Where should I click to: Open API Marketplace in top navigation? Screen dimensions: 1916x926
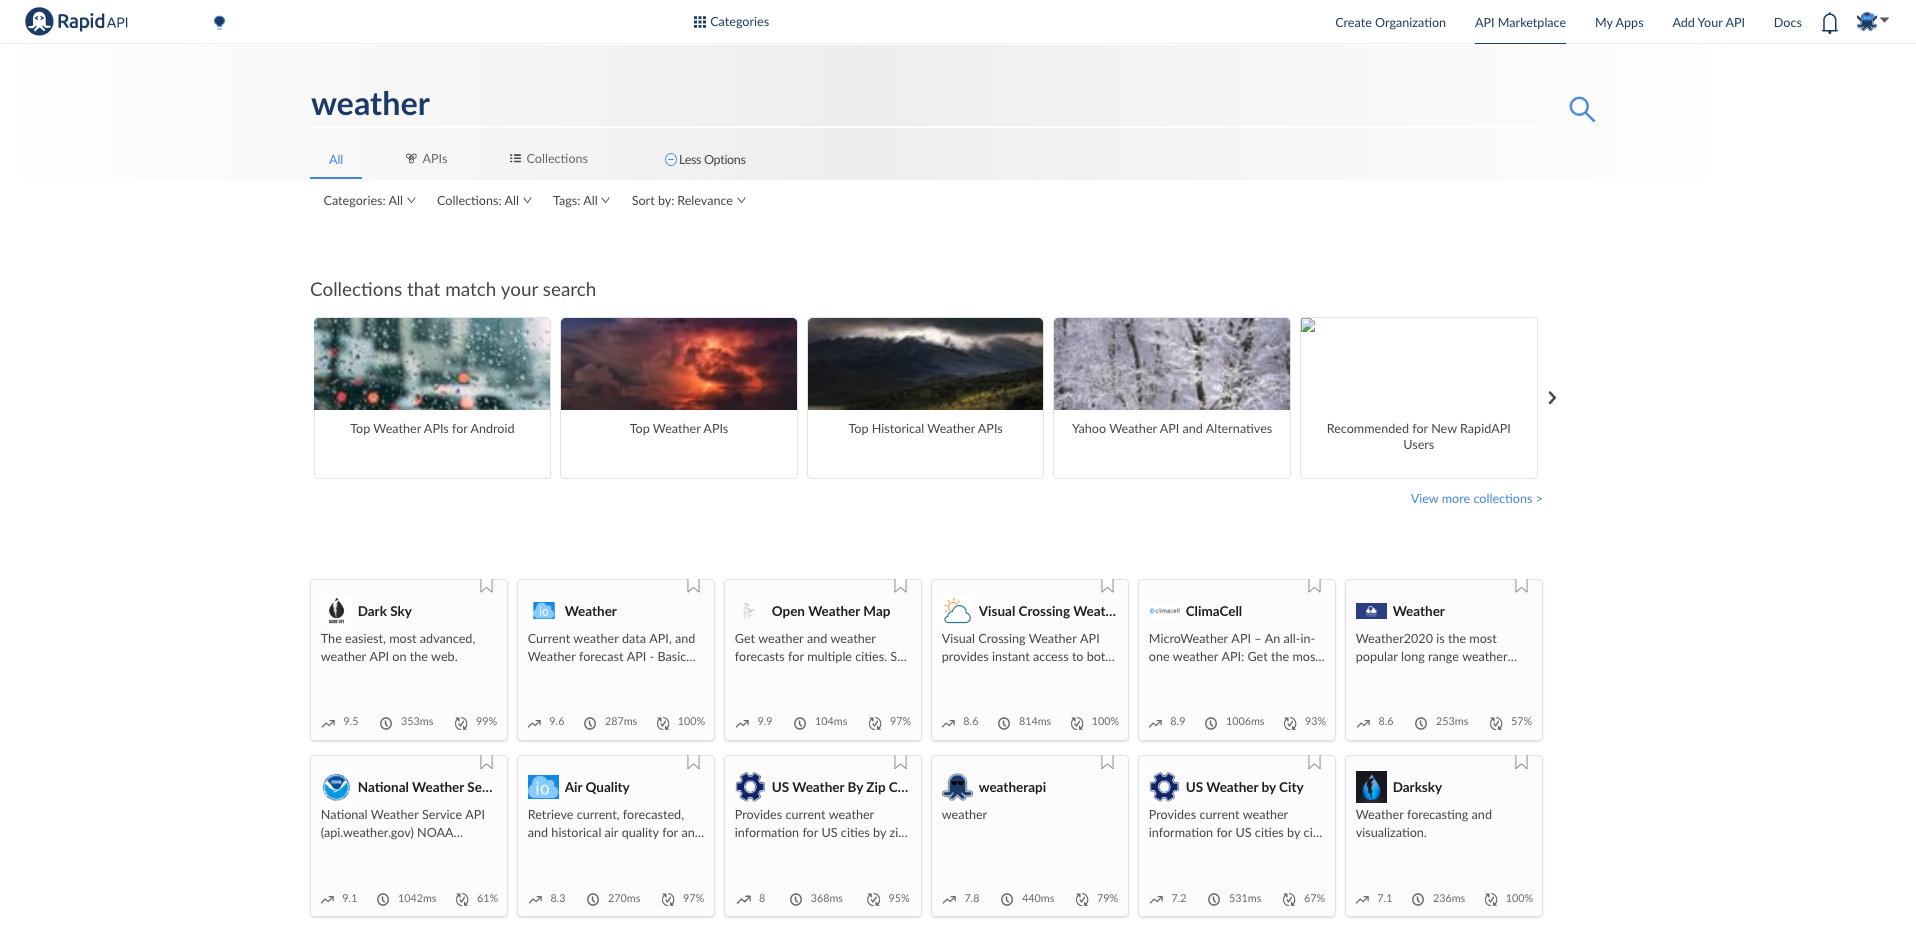(x=1520, y=23)
